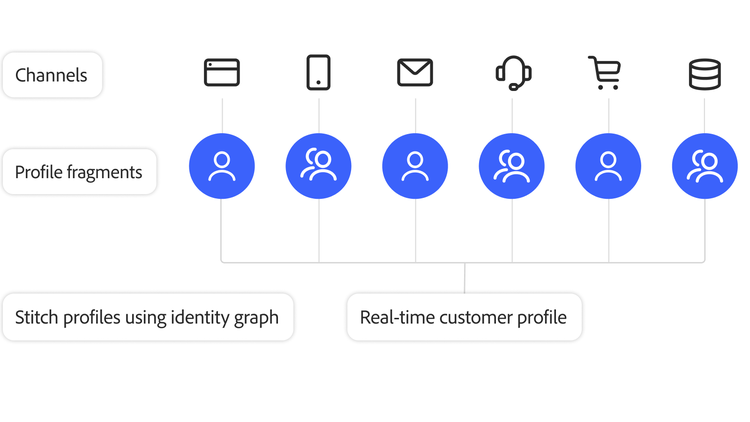Click the vertical stem above Real-time customer profile

click(x=465, y=278)
